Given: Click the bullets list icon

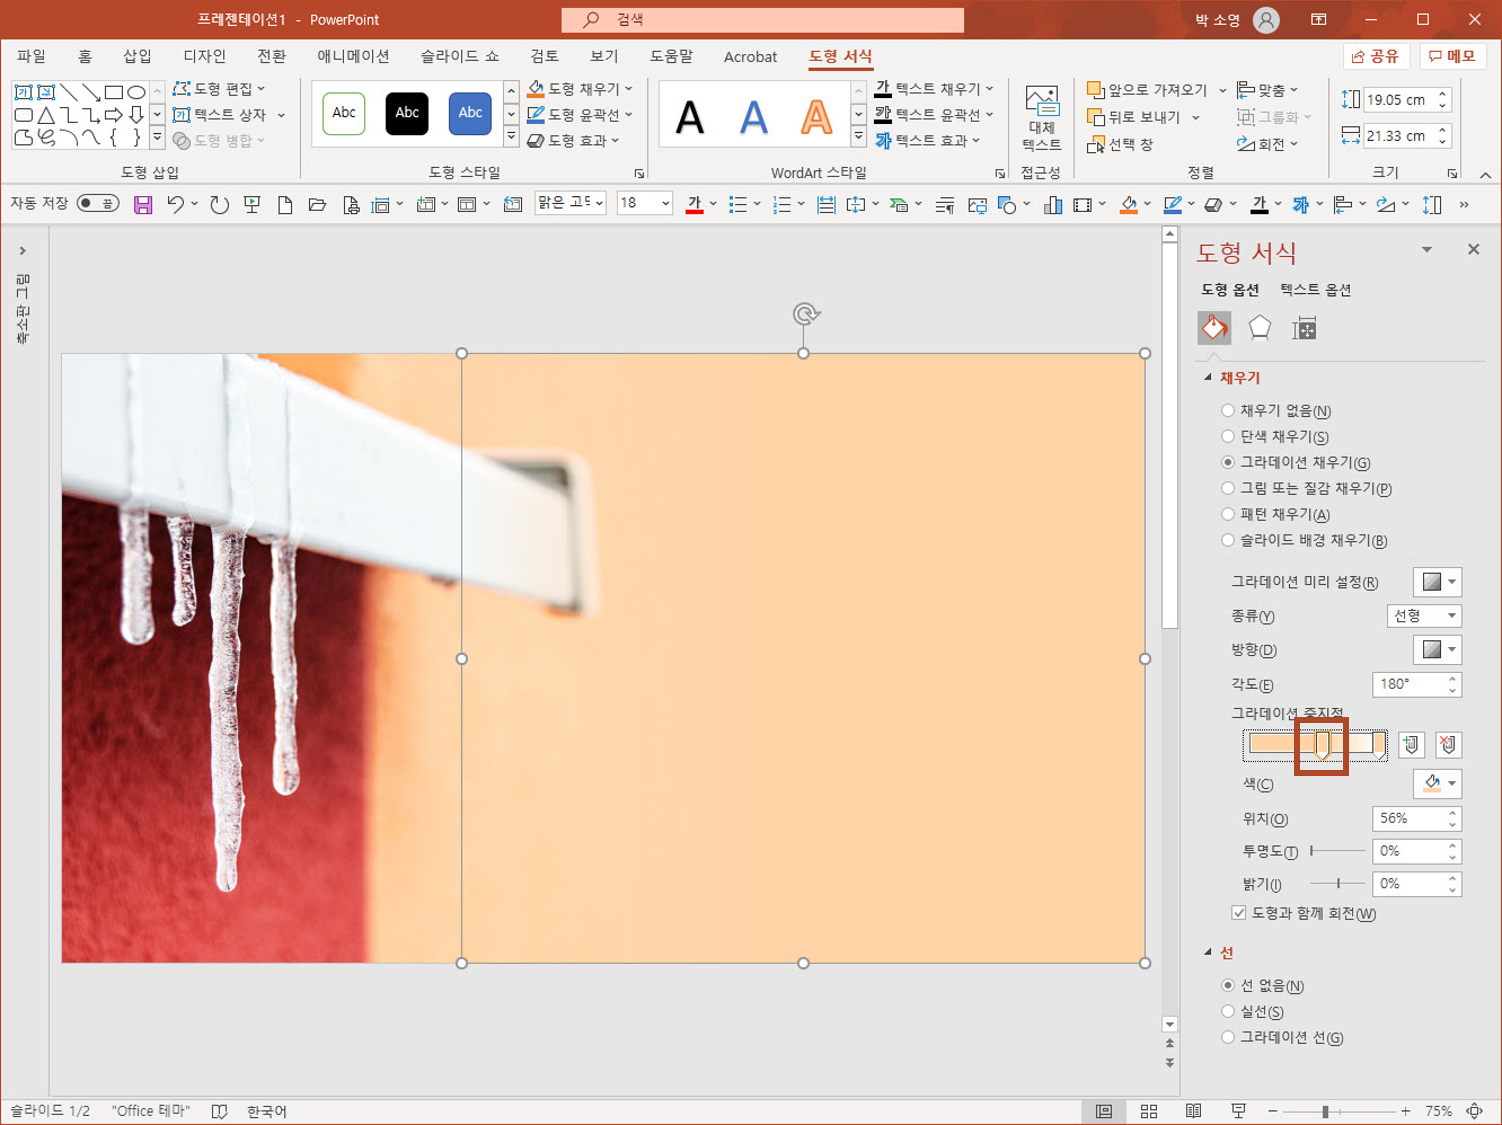Looking at the screenshot, I should tap(738, 205).
